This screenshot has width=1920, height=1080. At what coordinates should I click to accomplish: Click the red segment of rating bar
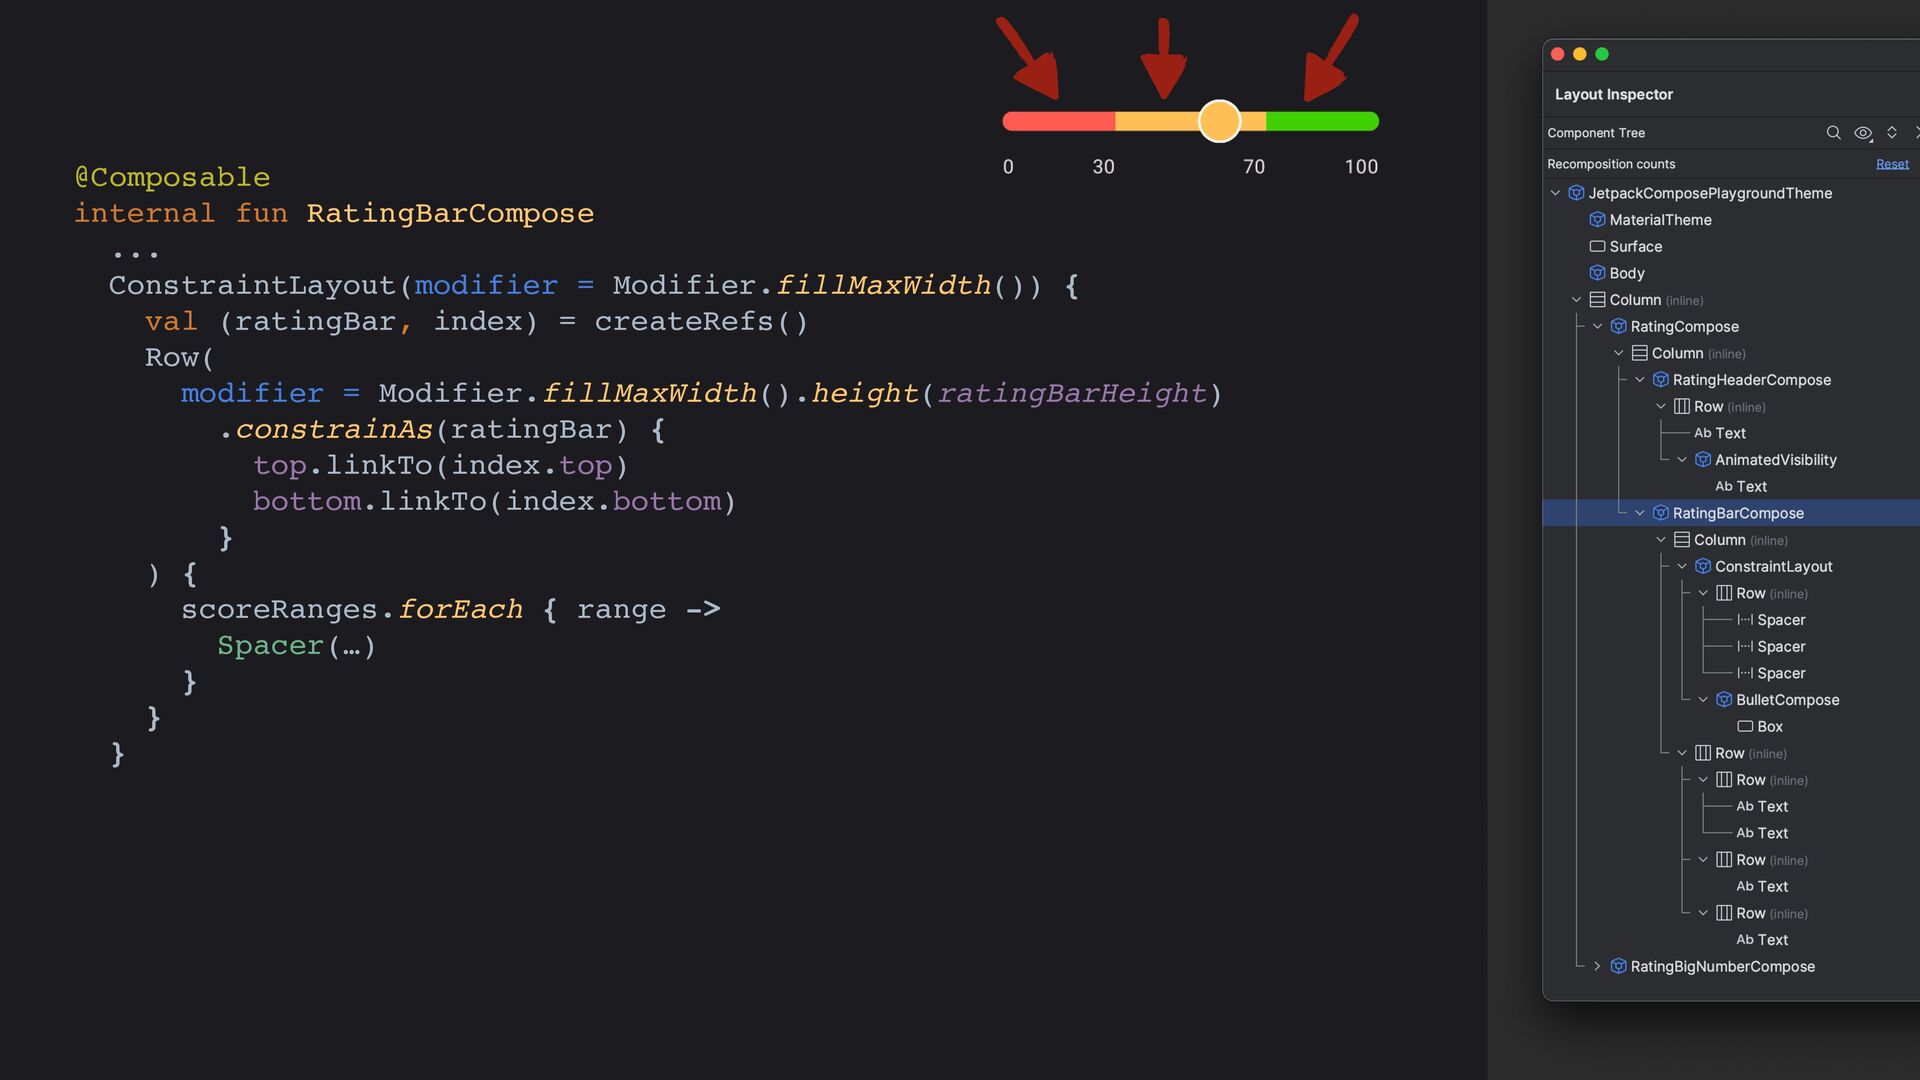(1058, 121)
